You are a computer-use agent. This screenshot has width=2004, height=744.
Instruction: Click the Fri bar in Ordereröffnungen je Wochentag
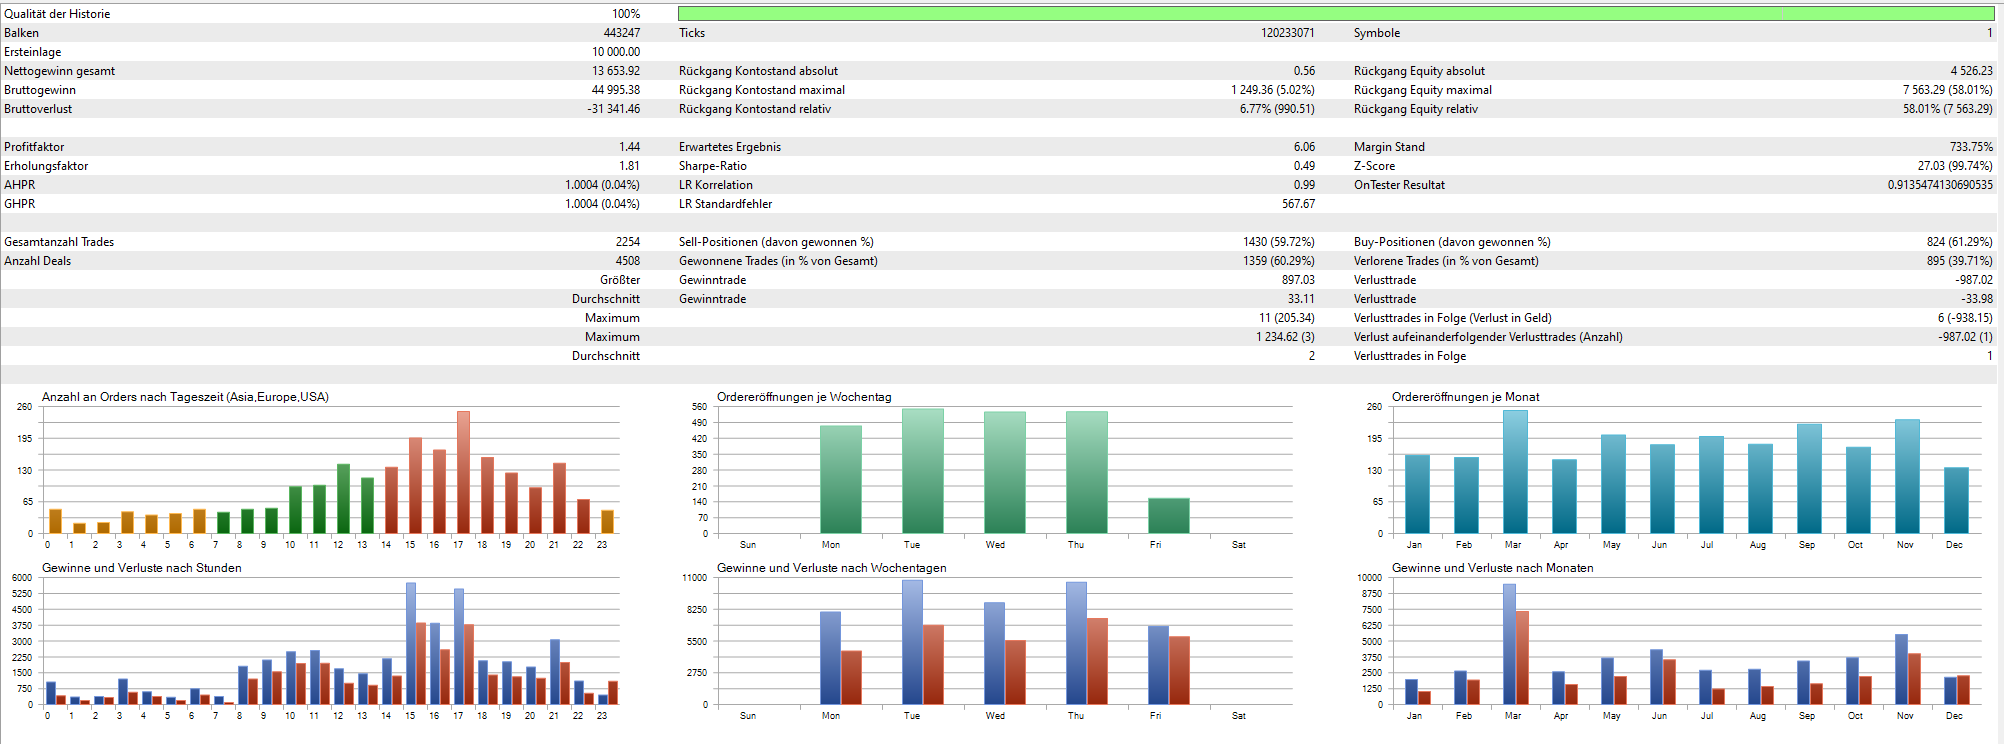(x=1169, y=516)
